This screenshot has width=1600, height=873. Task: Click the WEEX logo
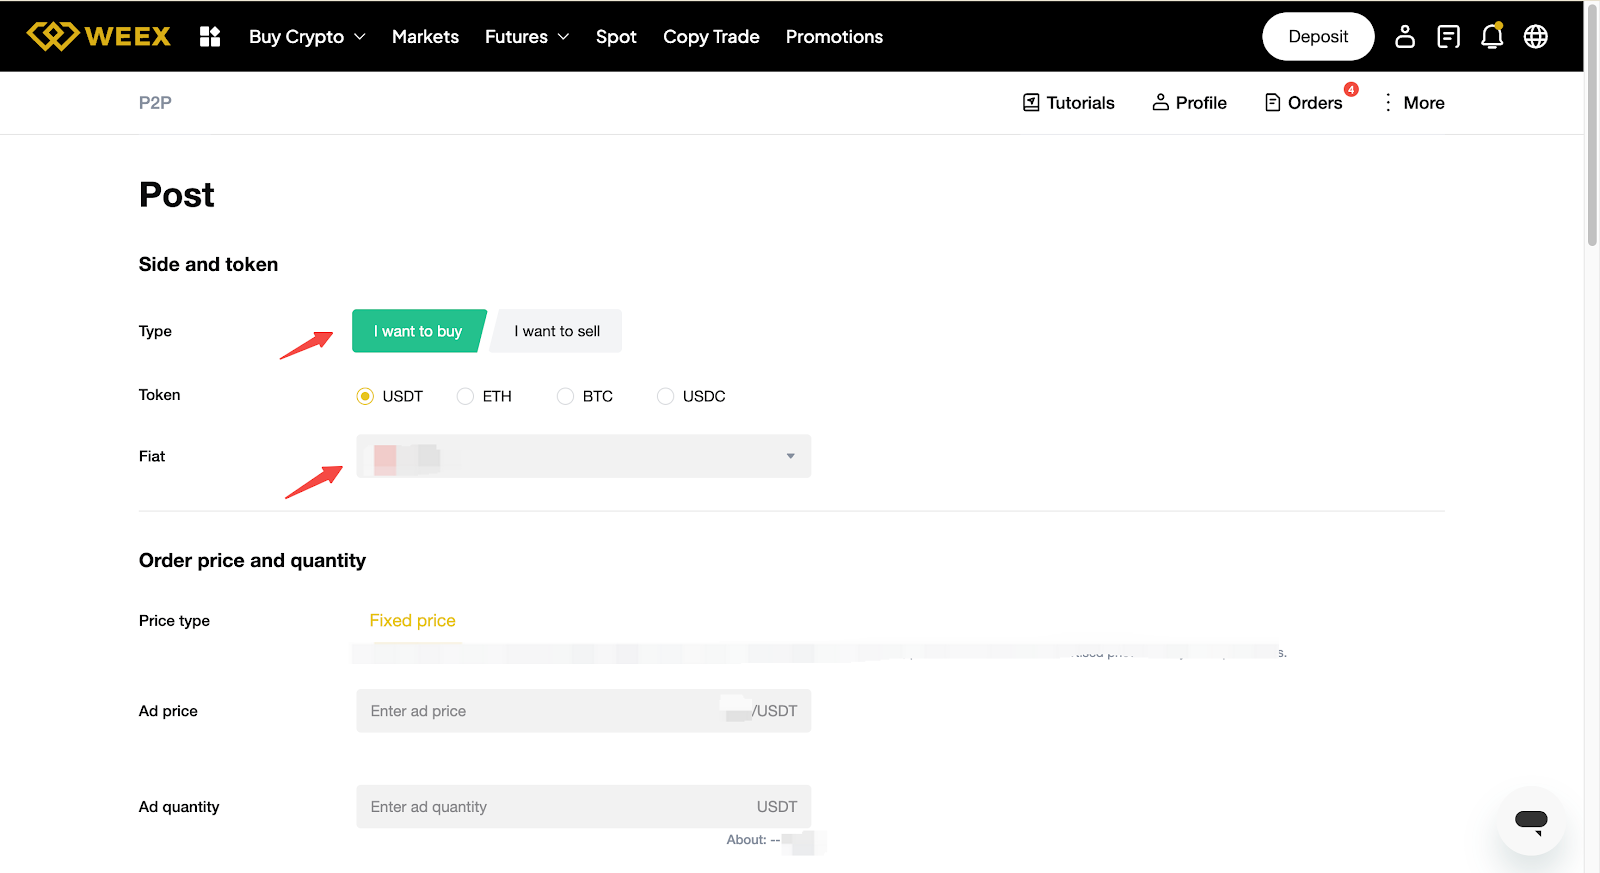pos(98,36)
